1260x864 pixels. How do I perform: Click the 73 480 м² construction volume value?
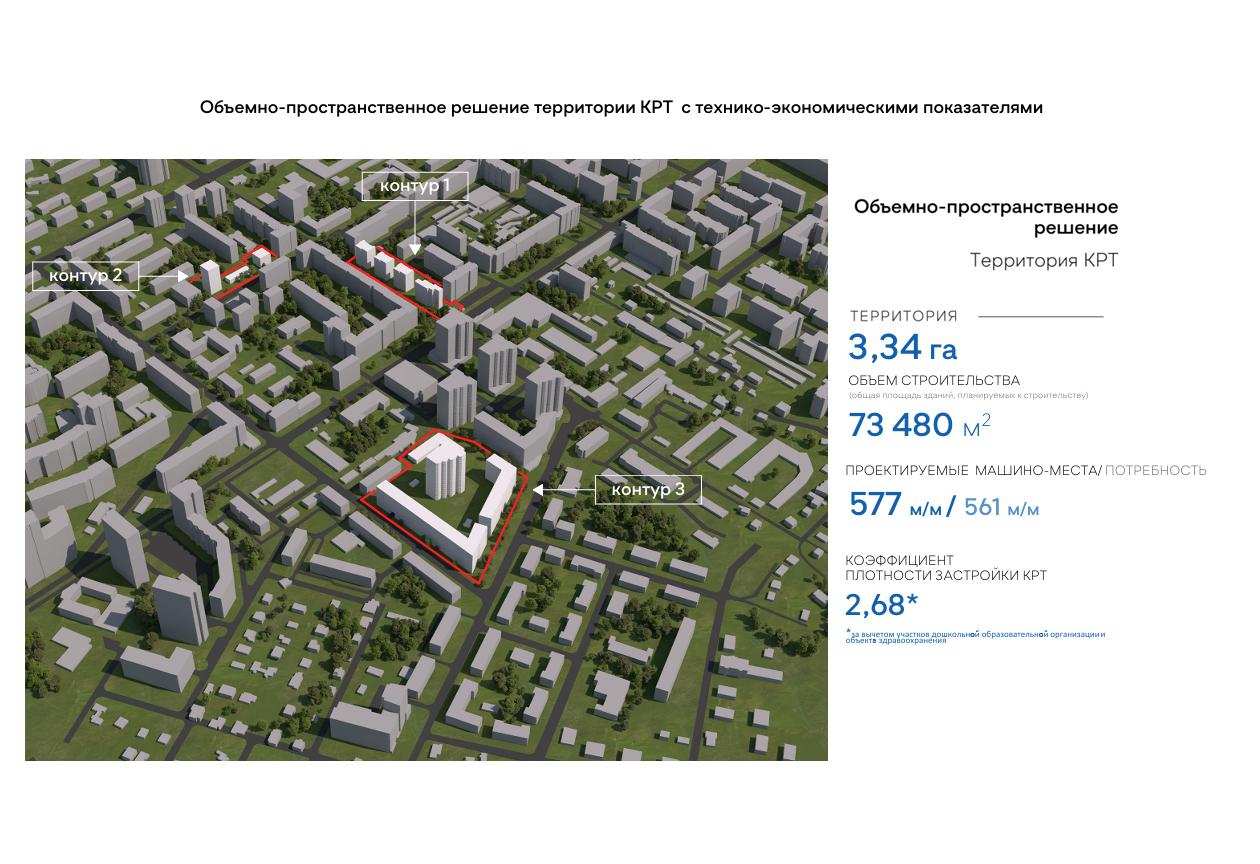(x=918, y=425)
